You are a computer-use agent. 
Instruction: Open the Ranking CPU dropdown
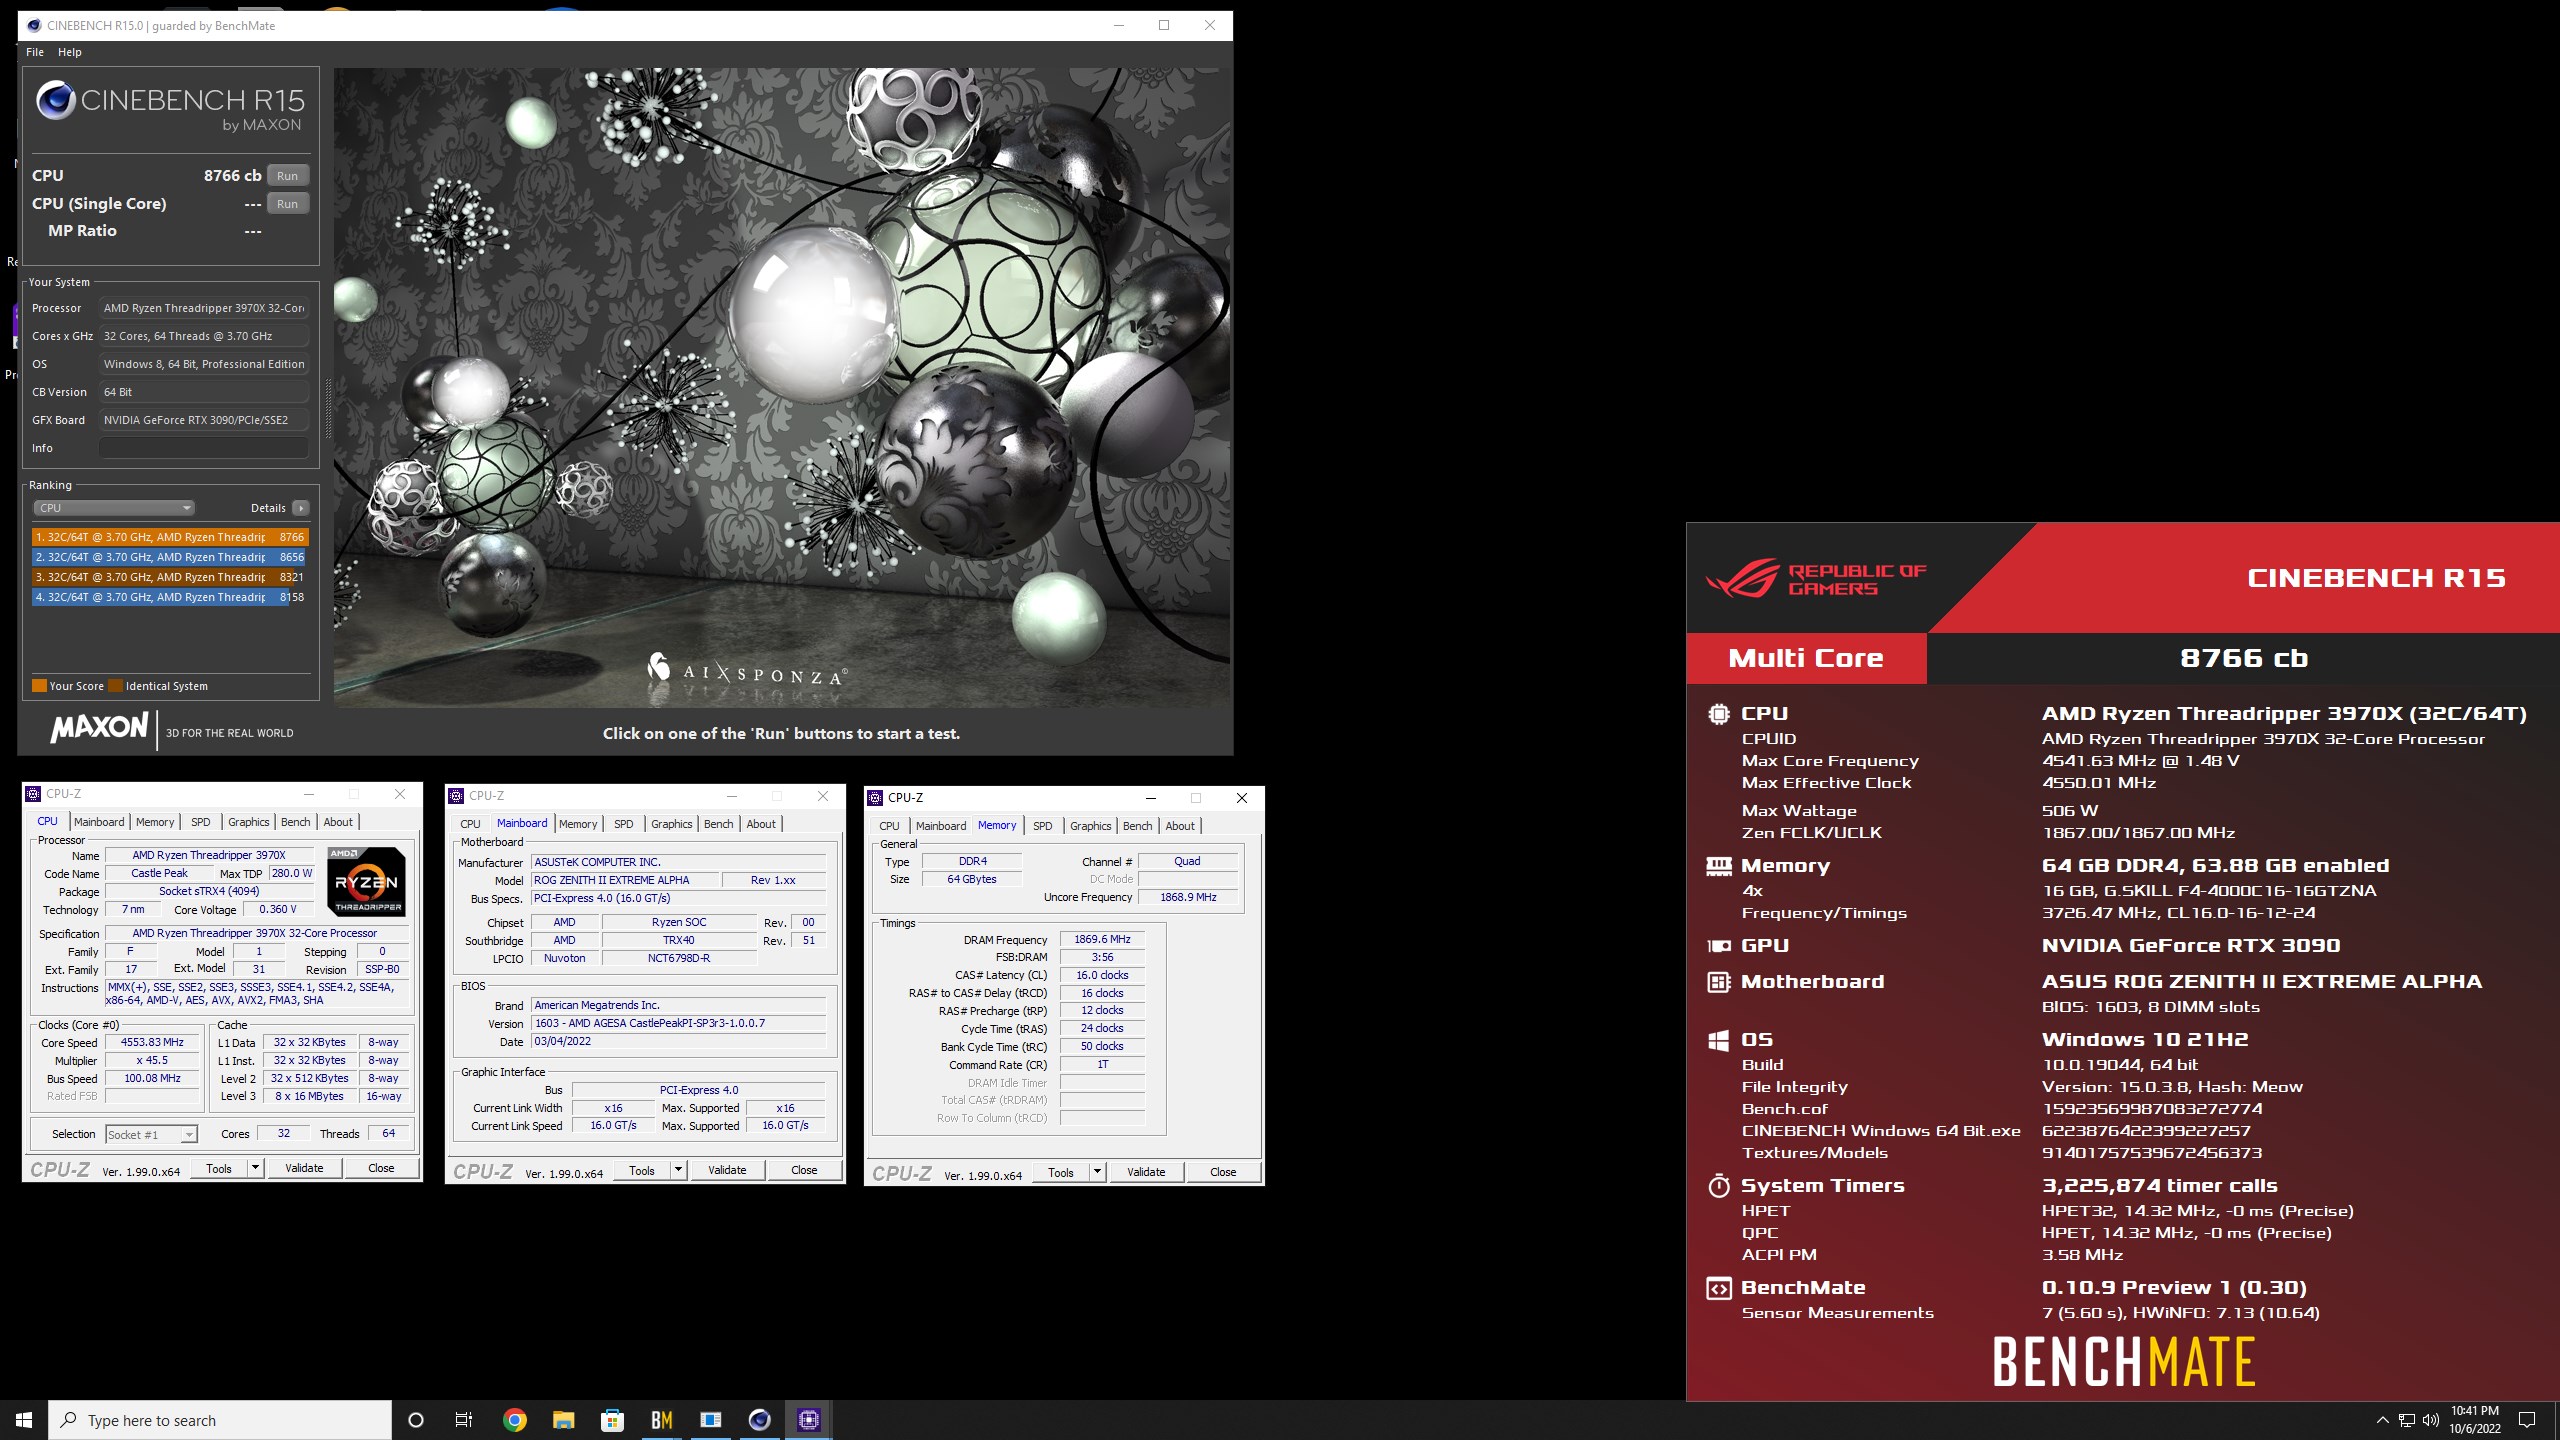click(114, 508)
